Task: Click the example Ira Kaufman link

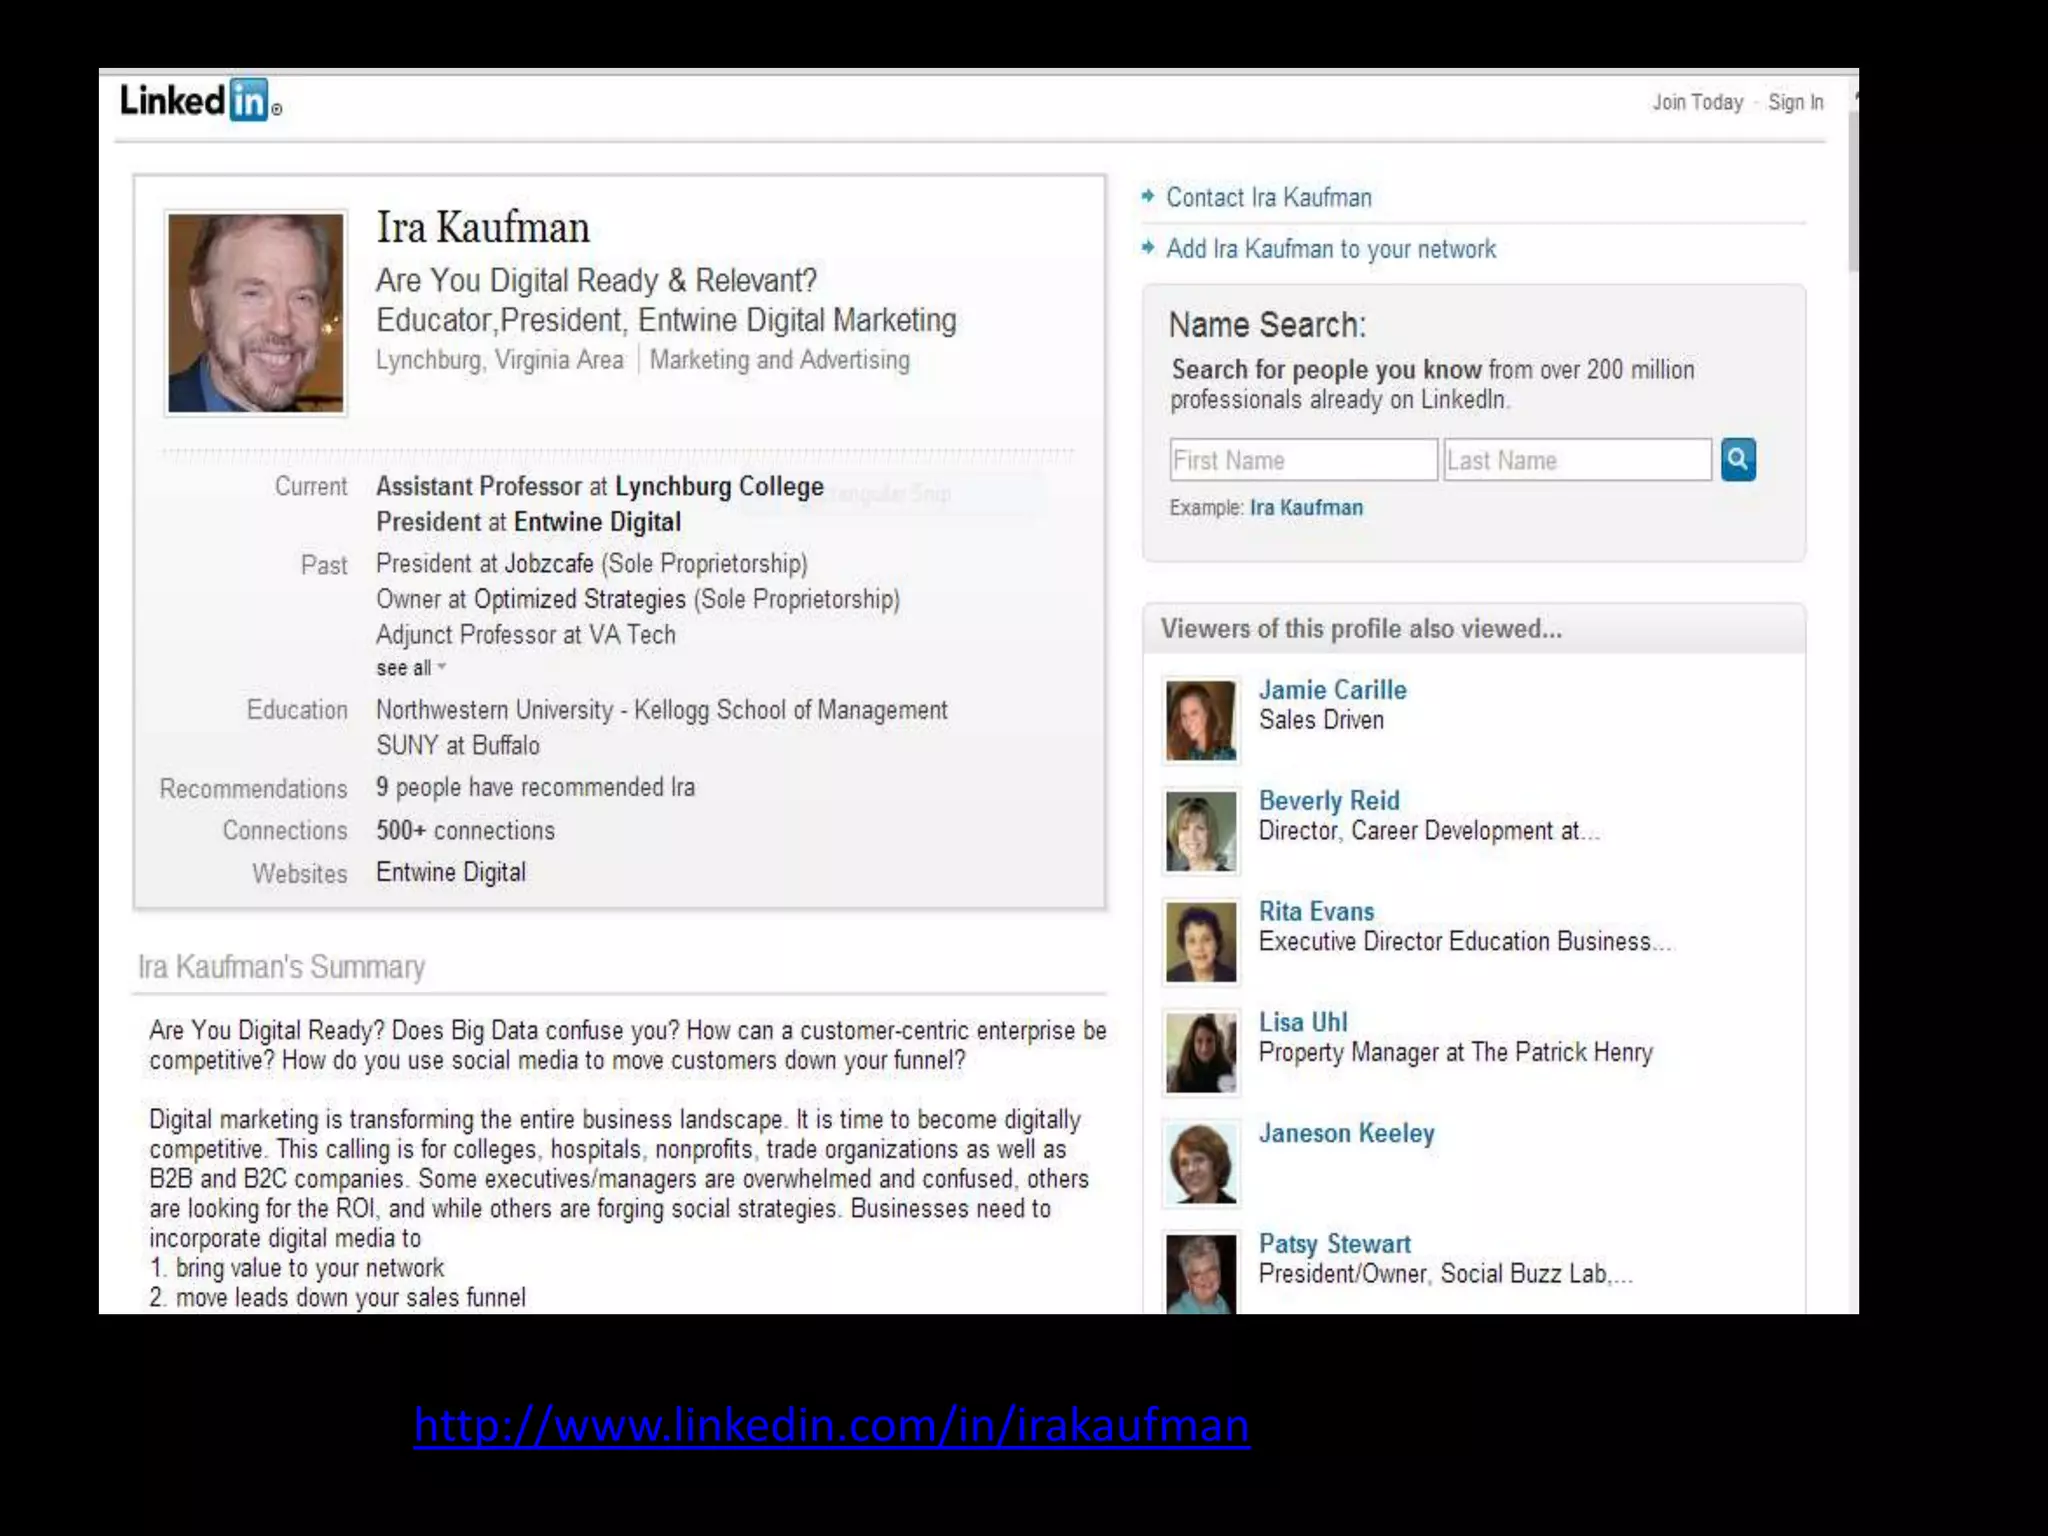Action: 1306,507
